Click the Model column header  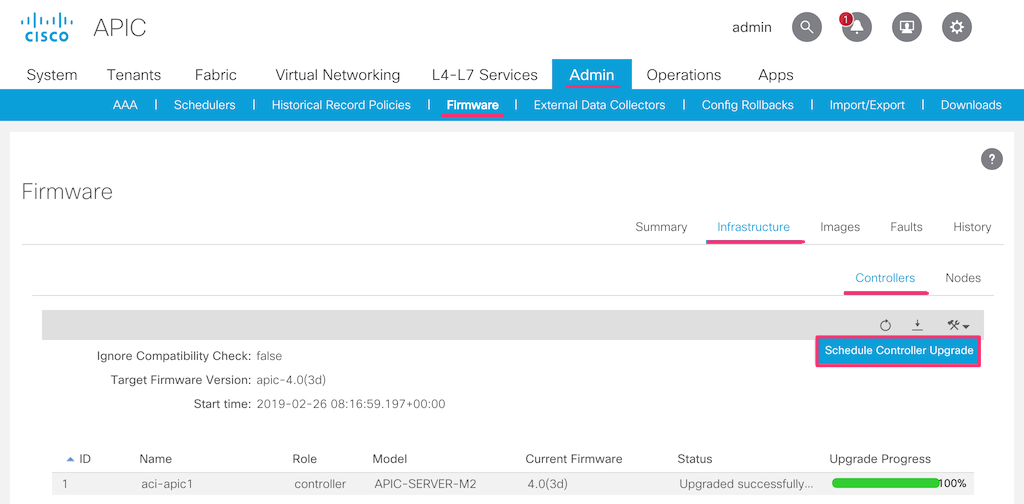[389, 459]
